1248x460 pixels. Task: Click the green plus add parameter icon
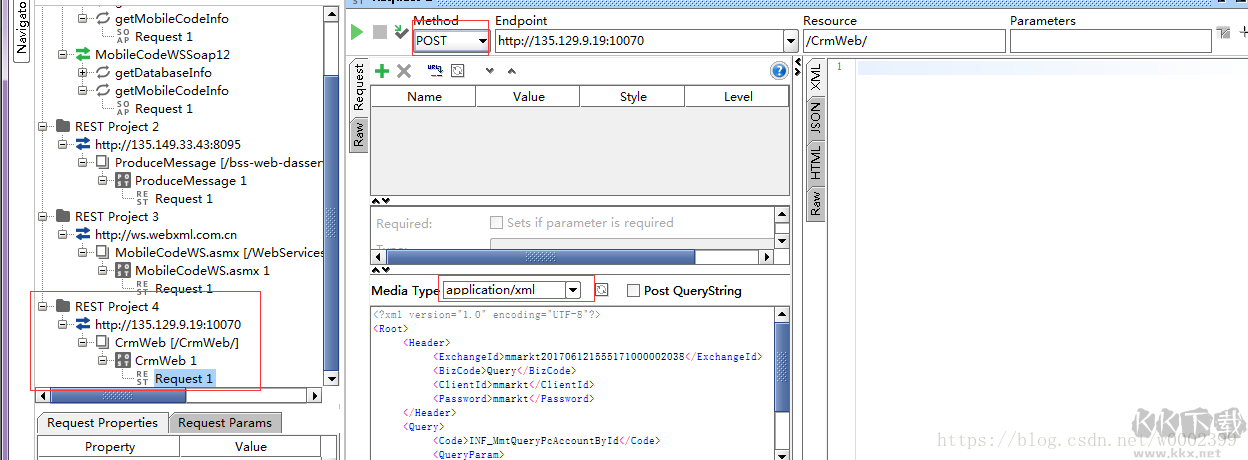381,71
